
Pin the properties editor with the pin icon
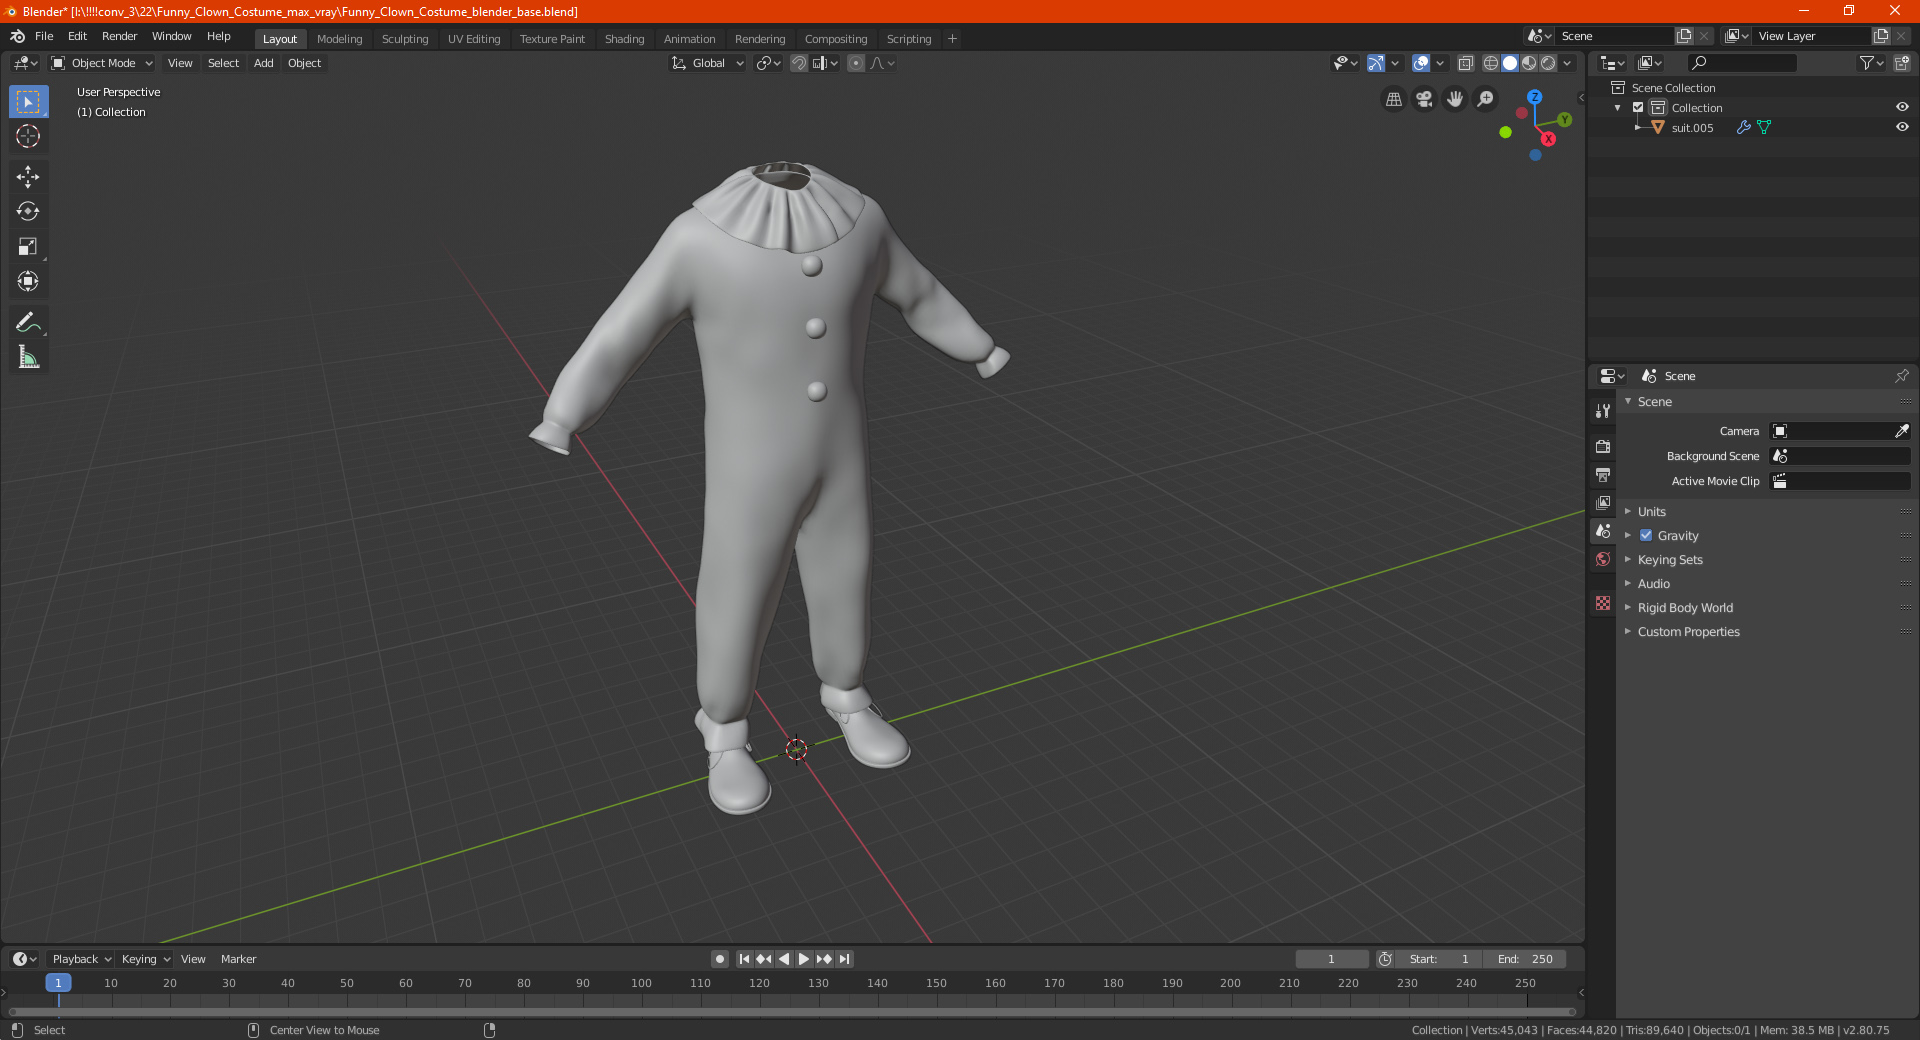pyautogui.click(x=1901, y=376)
